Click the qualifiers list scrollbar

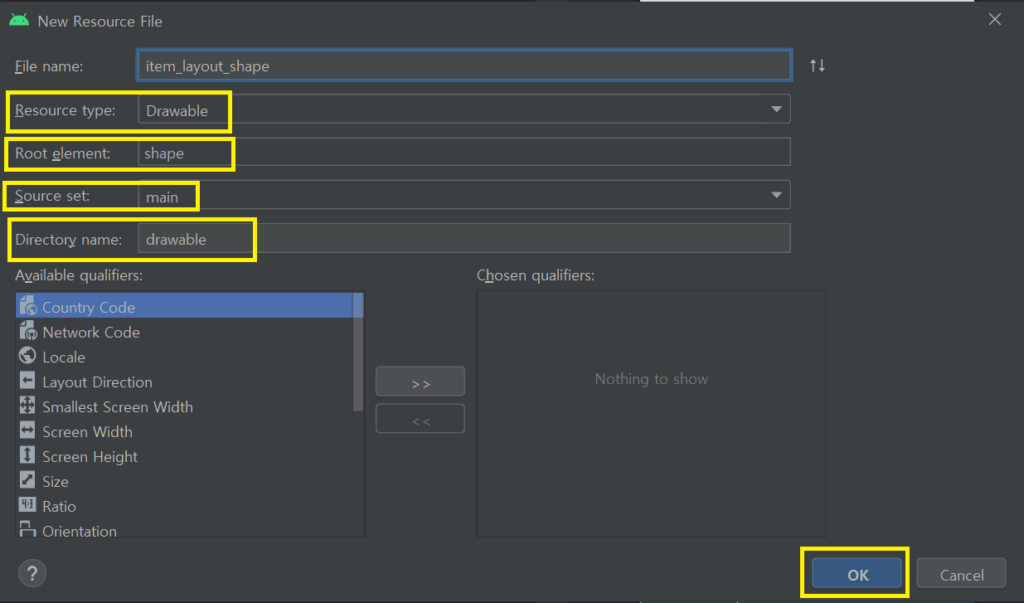pos(359,360)
